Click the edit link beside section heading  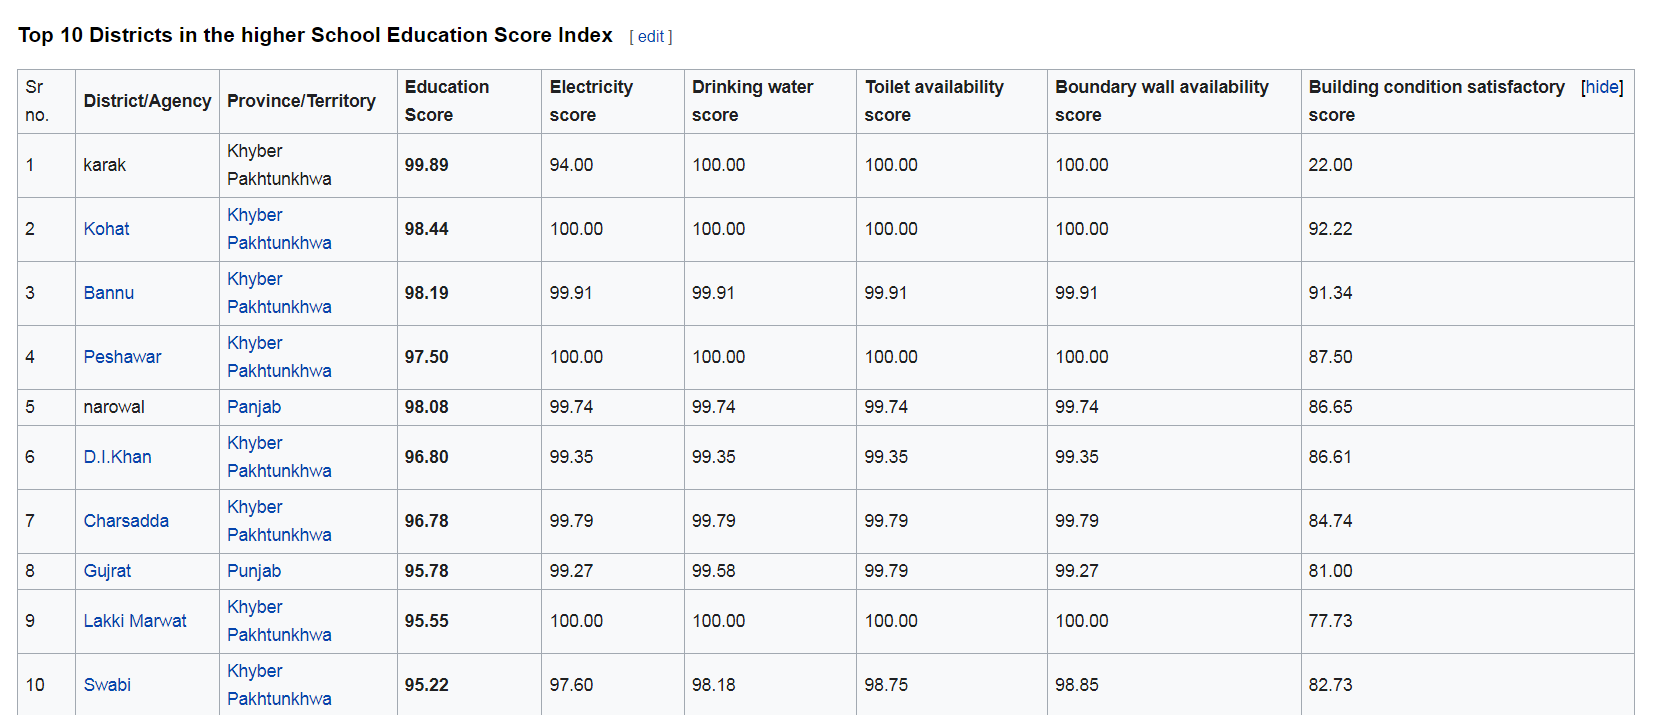pos(651,37)
